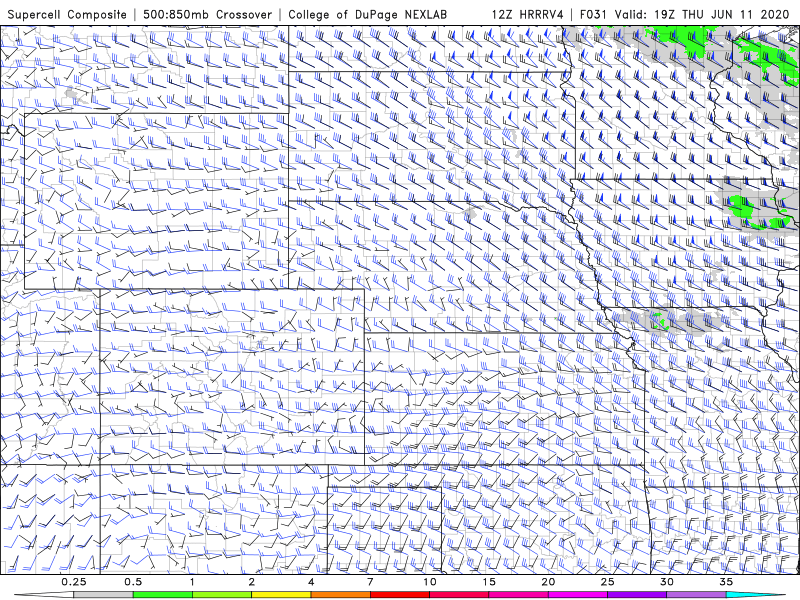
Task: Pick the gray colorbar segment
Action: point(103,595)
